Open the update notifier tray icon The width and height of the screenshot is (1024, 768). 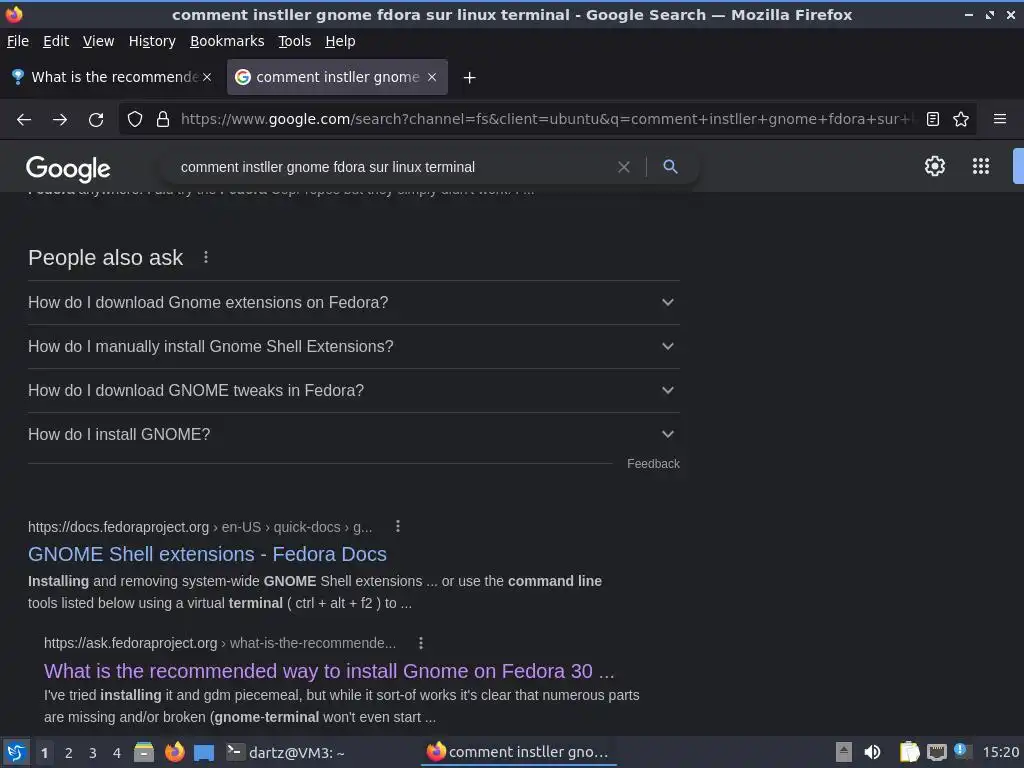pyautogui.click(x=961, y=750)
